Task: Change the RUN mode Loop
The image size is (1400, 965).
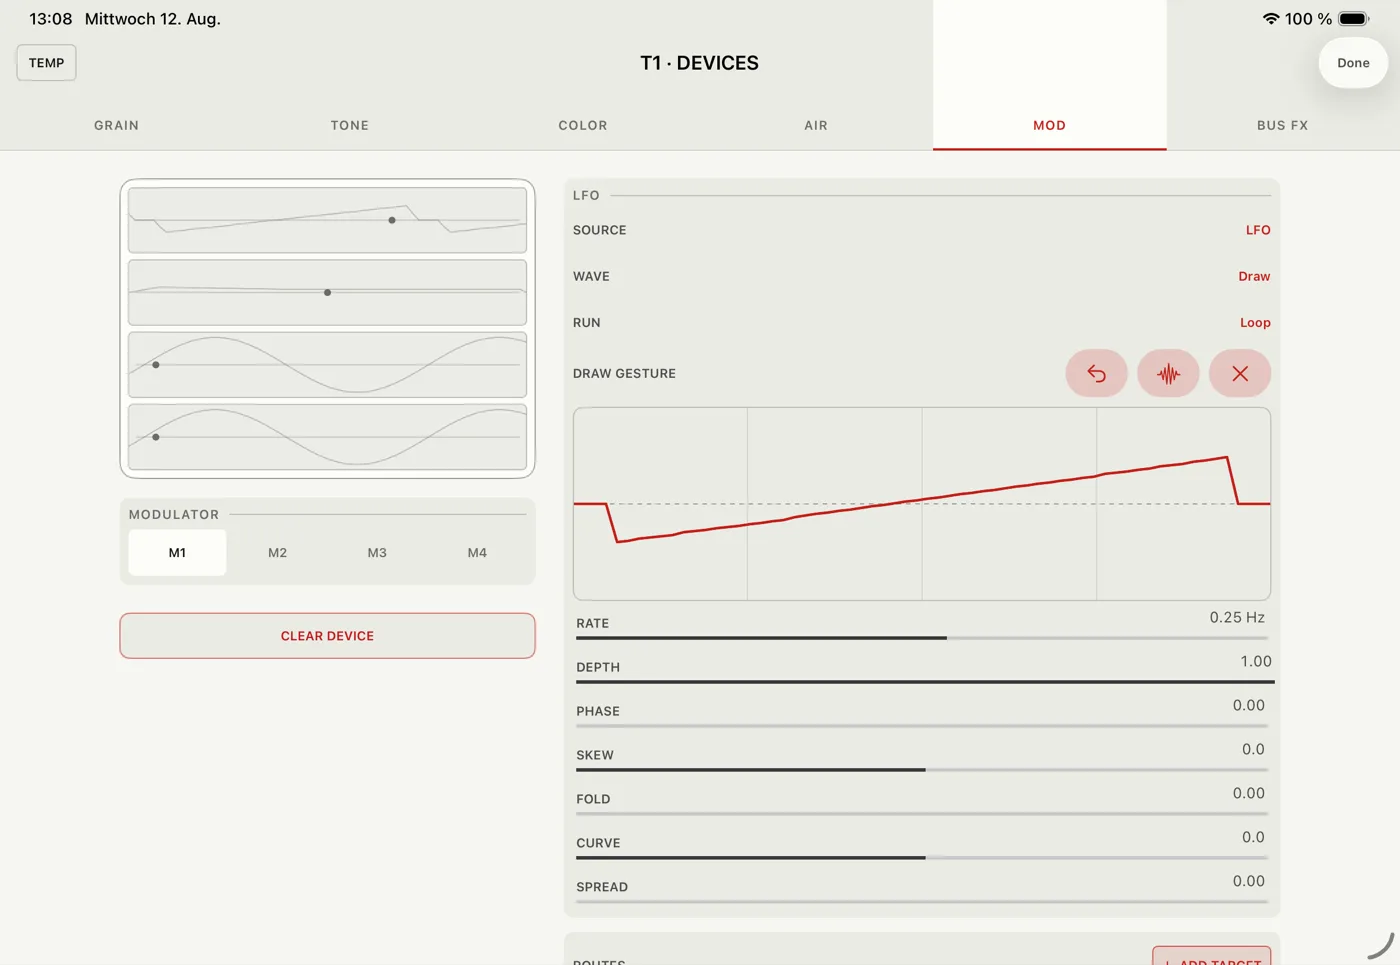Action: tap(1255, 322)
